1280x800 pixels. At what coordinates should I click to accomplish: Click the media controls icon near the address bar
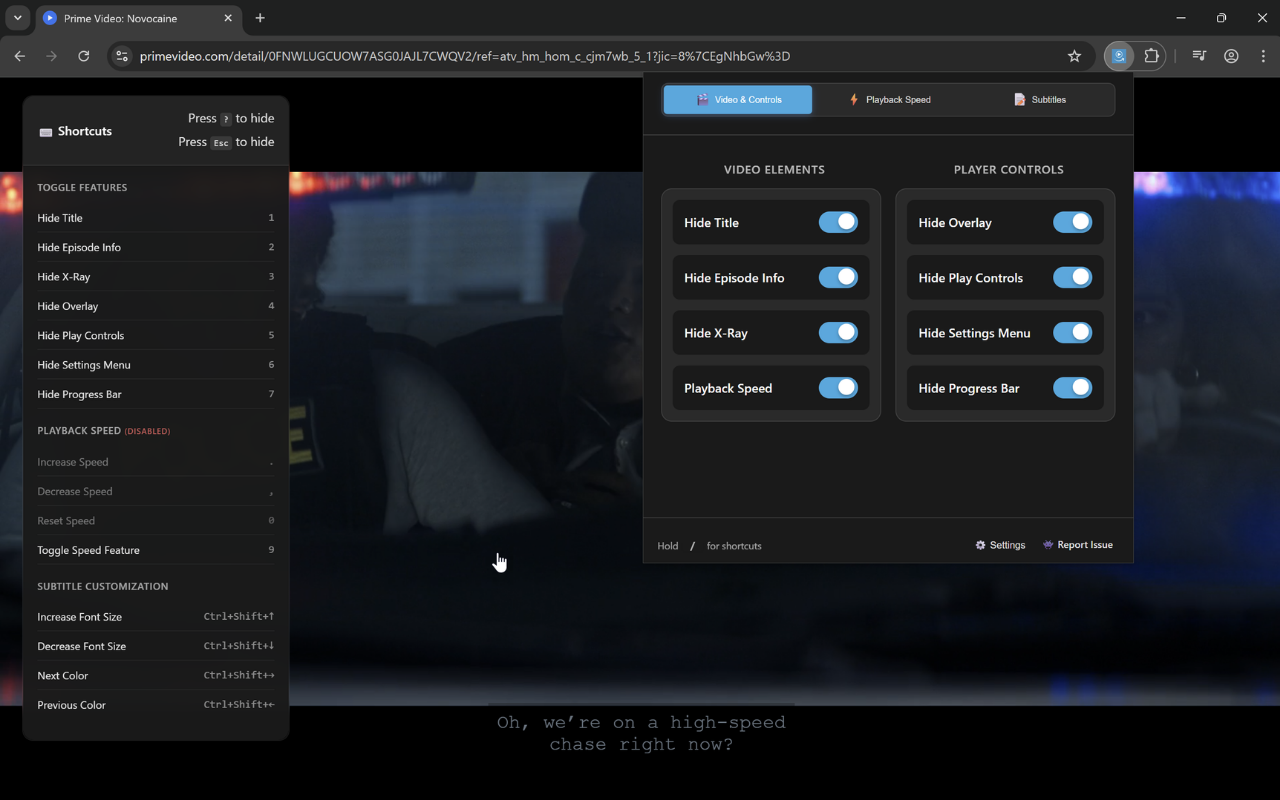pos(1198,56)
